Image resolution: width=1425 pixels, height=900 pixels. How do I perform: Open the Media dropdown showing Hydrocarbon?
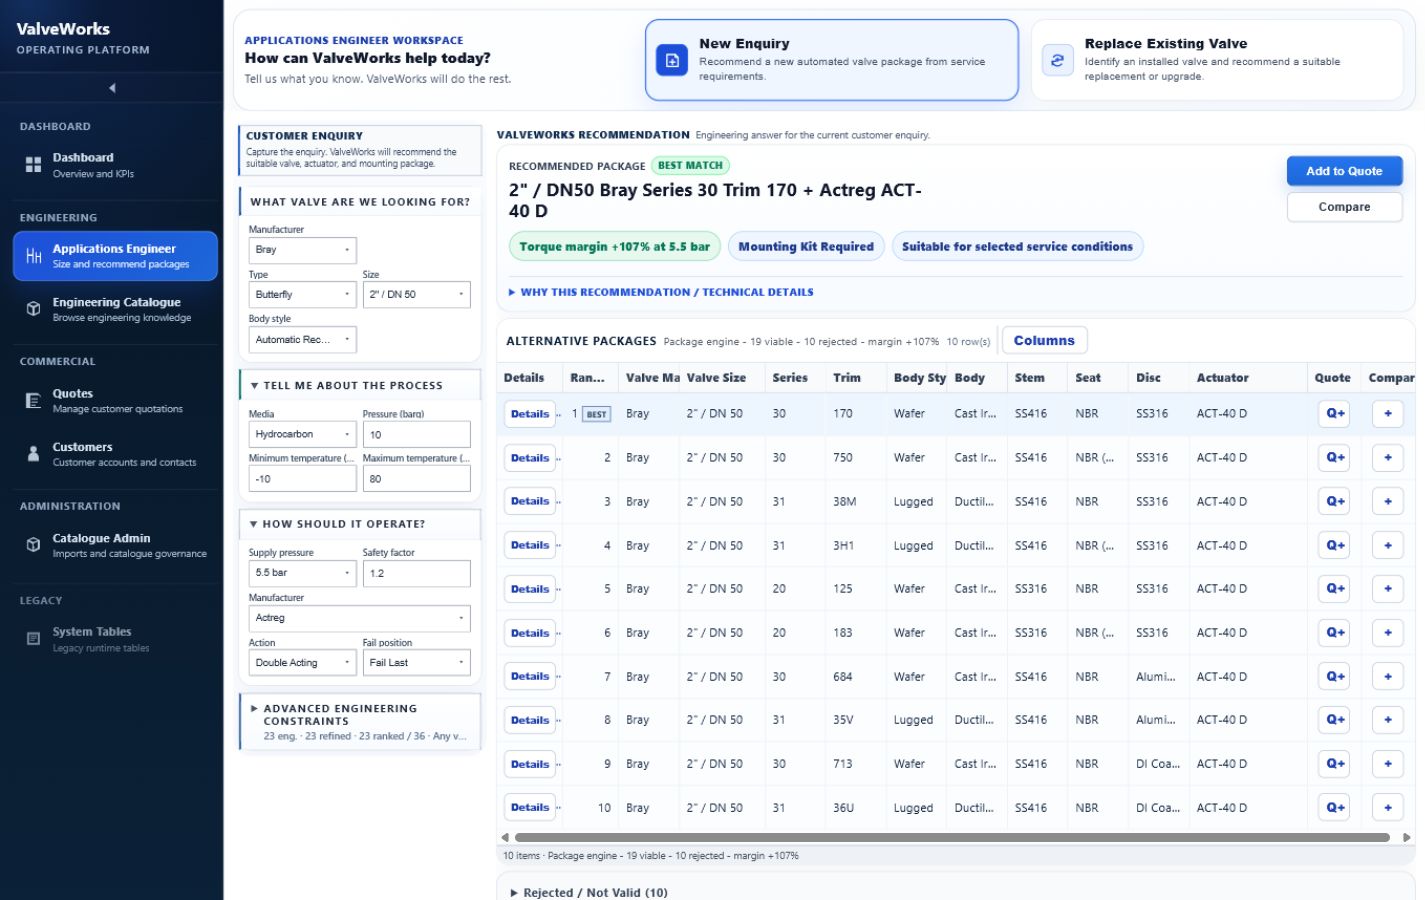pyautogui.click(x=302, y=434)
